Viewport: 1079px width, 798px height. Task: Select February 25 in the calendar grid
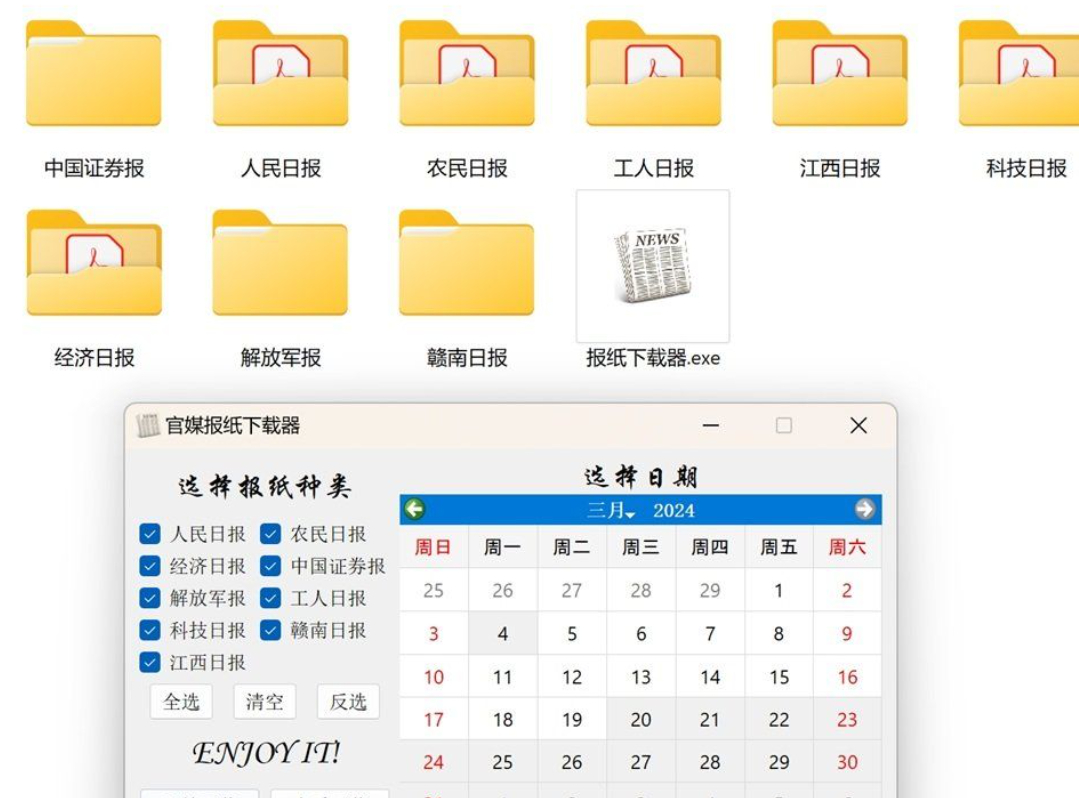[x=434, y=590]
